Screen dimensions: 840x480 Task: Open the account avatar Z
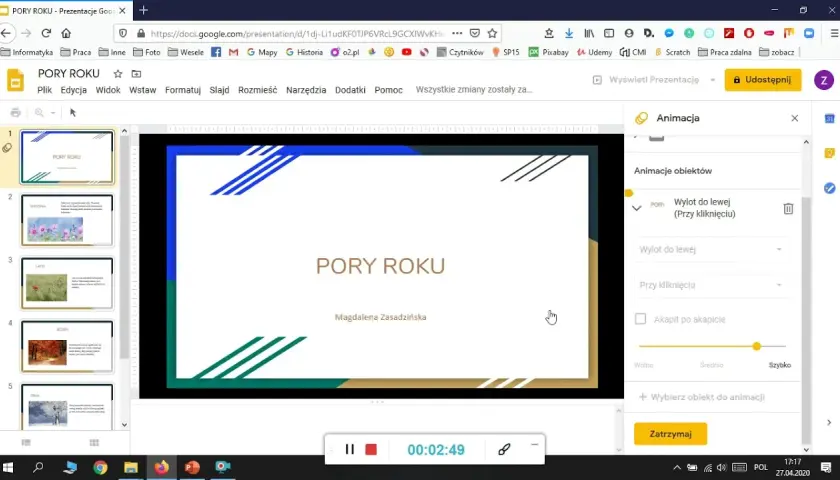point(823,80)
